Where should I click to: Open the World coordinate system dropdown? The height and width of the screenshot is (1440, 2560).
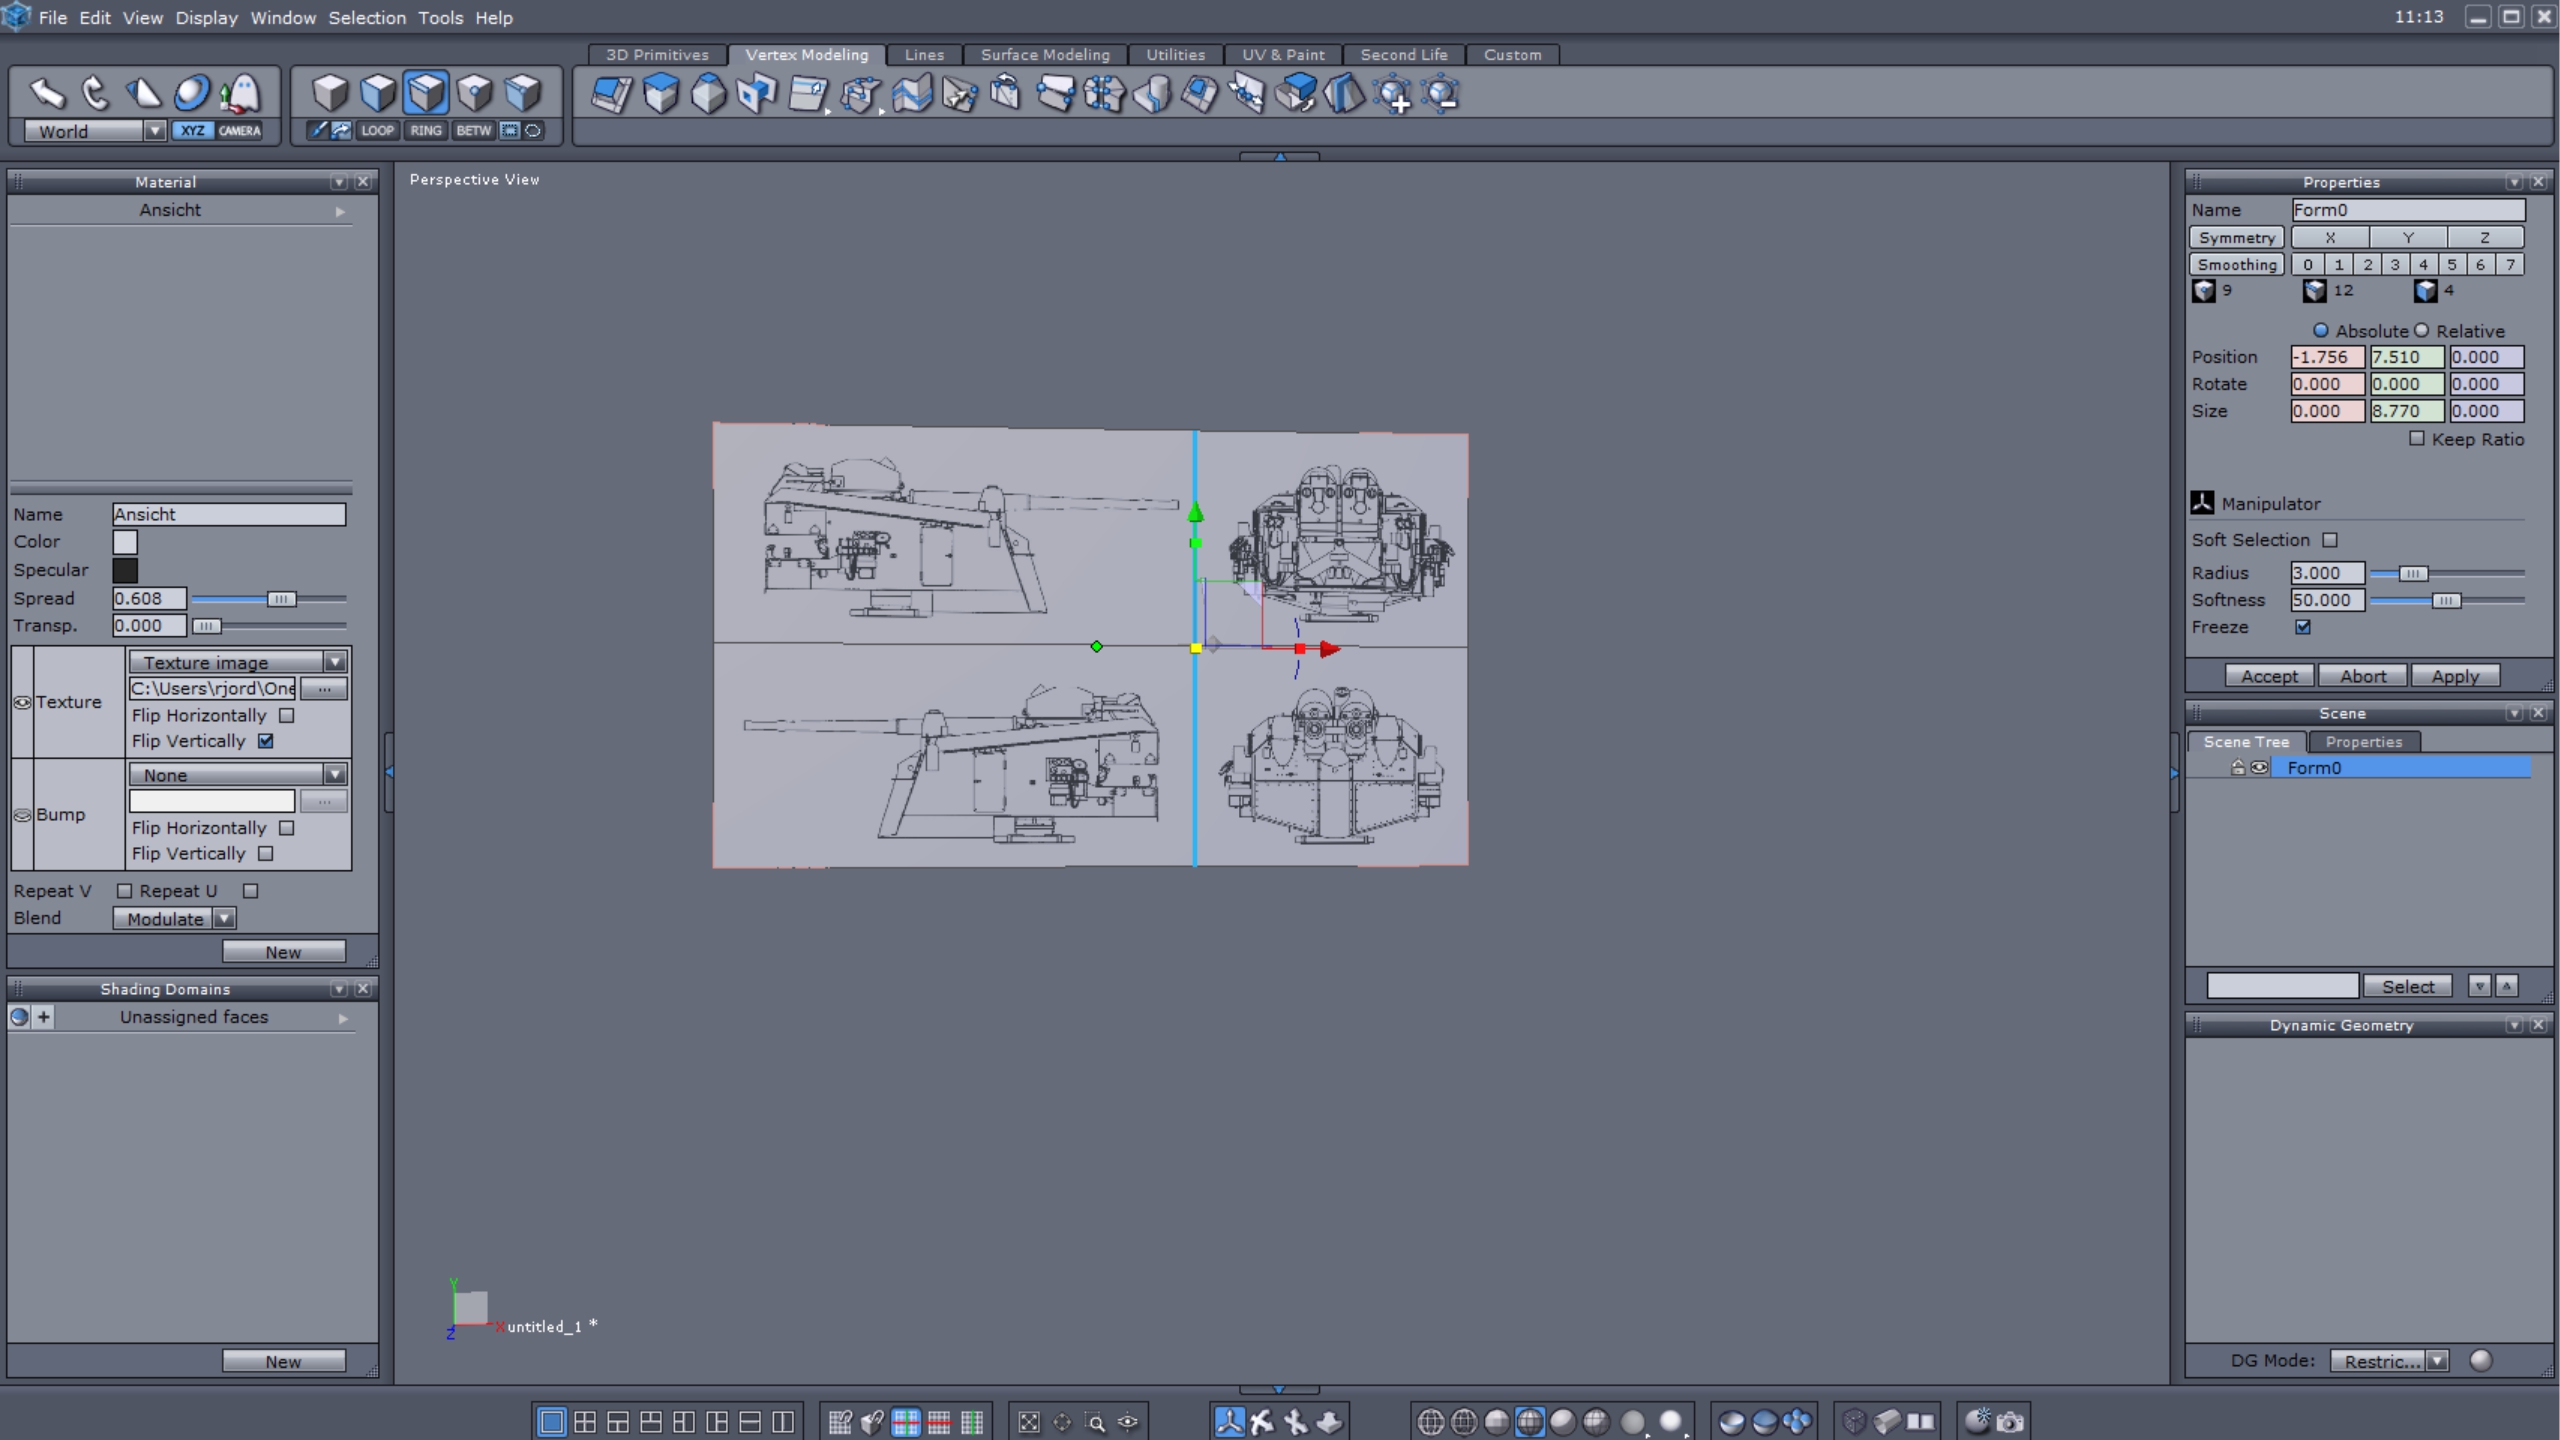[154, 131]
